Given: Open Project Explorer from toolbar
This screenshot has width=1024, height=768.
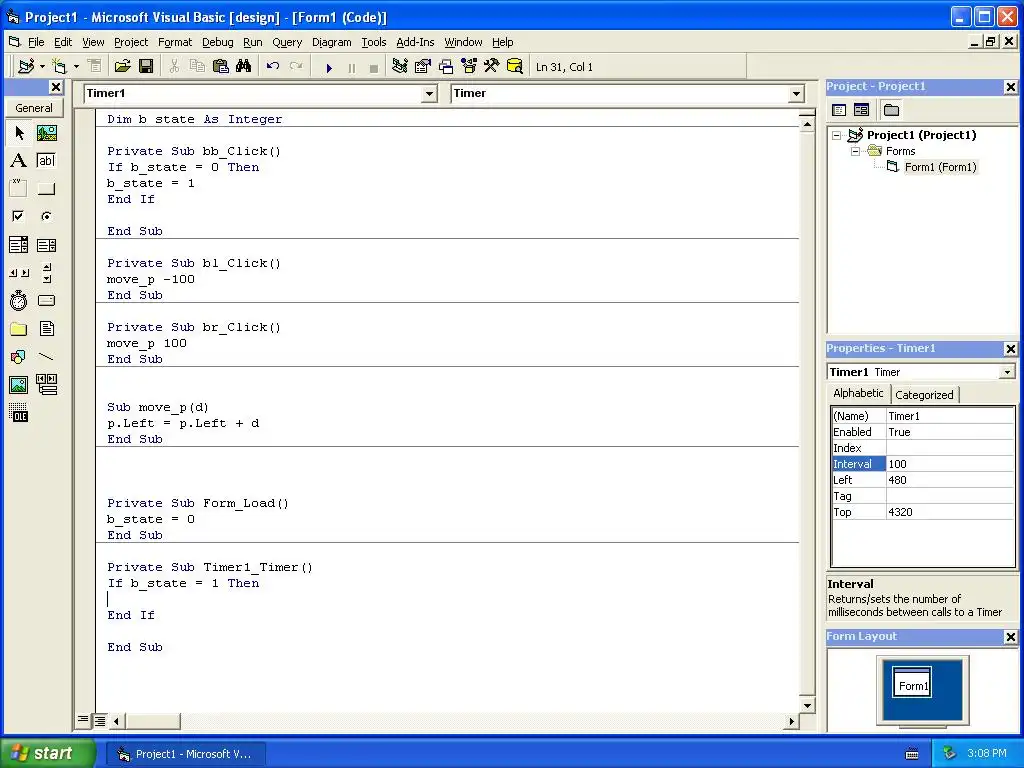Looking at the screenshot, I should [400, 67].
